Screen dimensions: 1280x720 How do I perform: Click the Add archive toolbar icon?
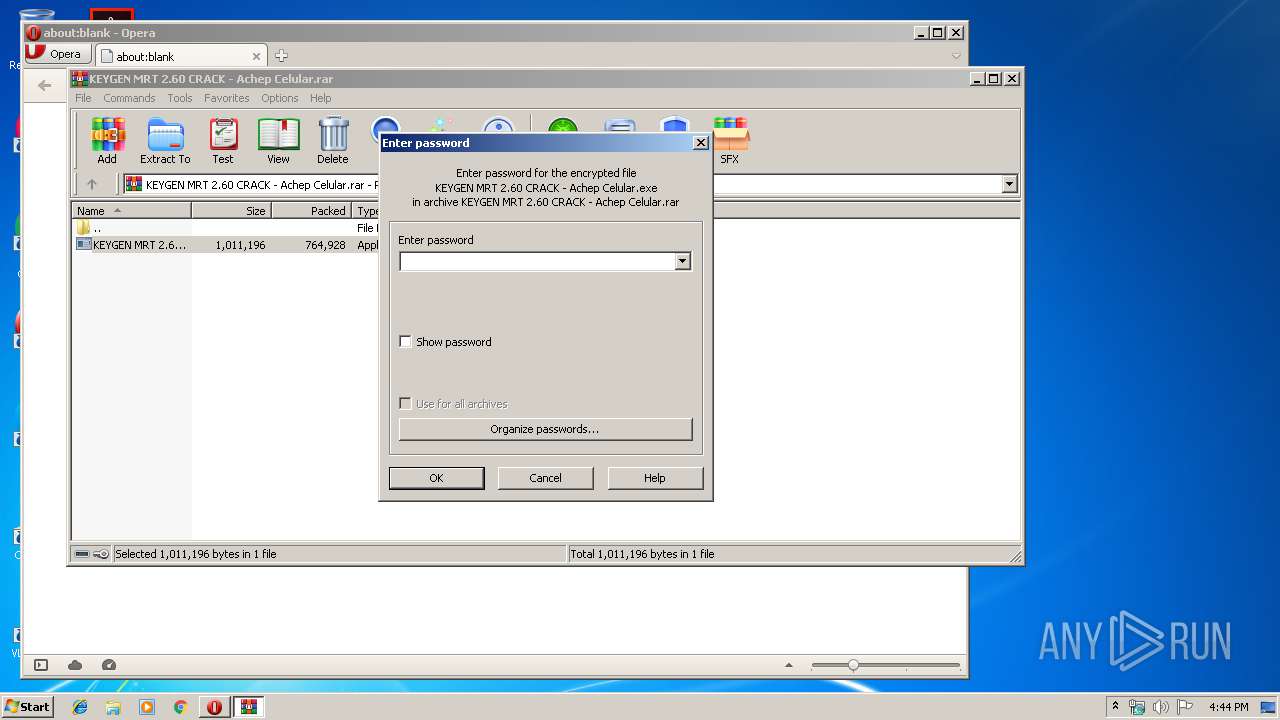(x=107, y=141)
